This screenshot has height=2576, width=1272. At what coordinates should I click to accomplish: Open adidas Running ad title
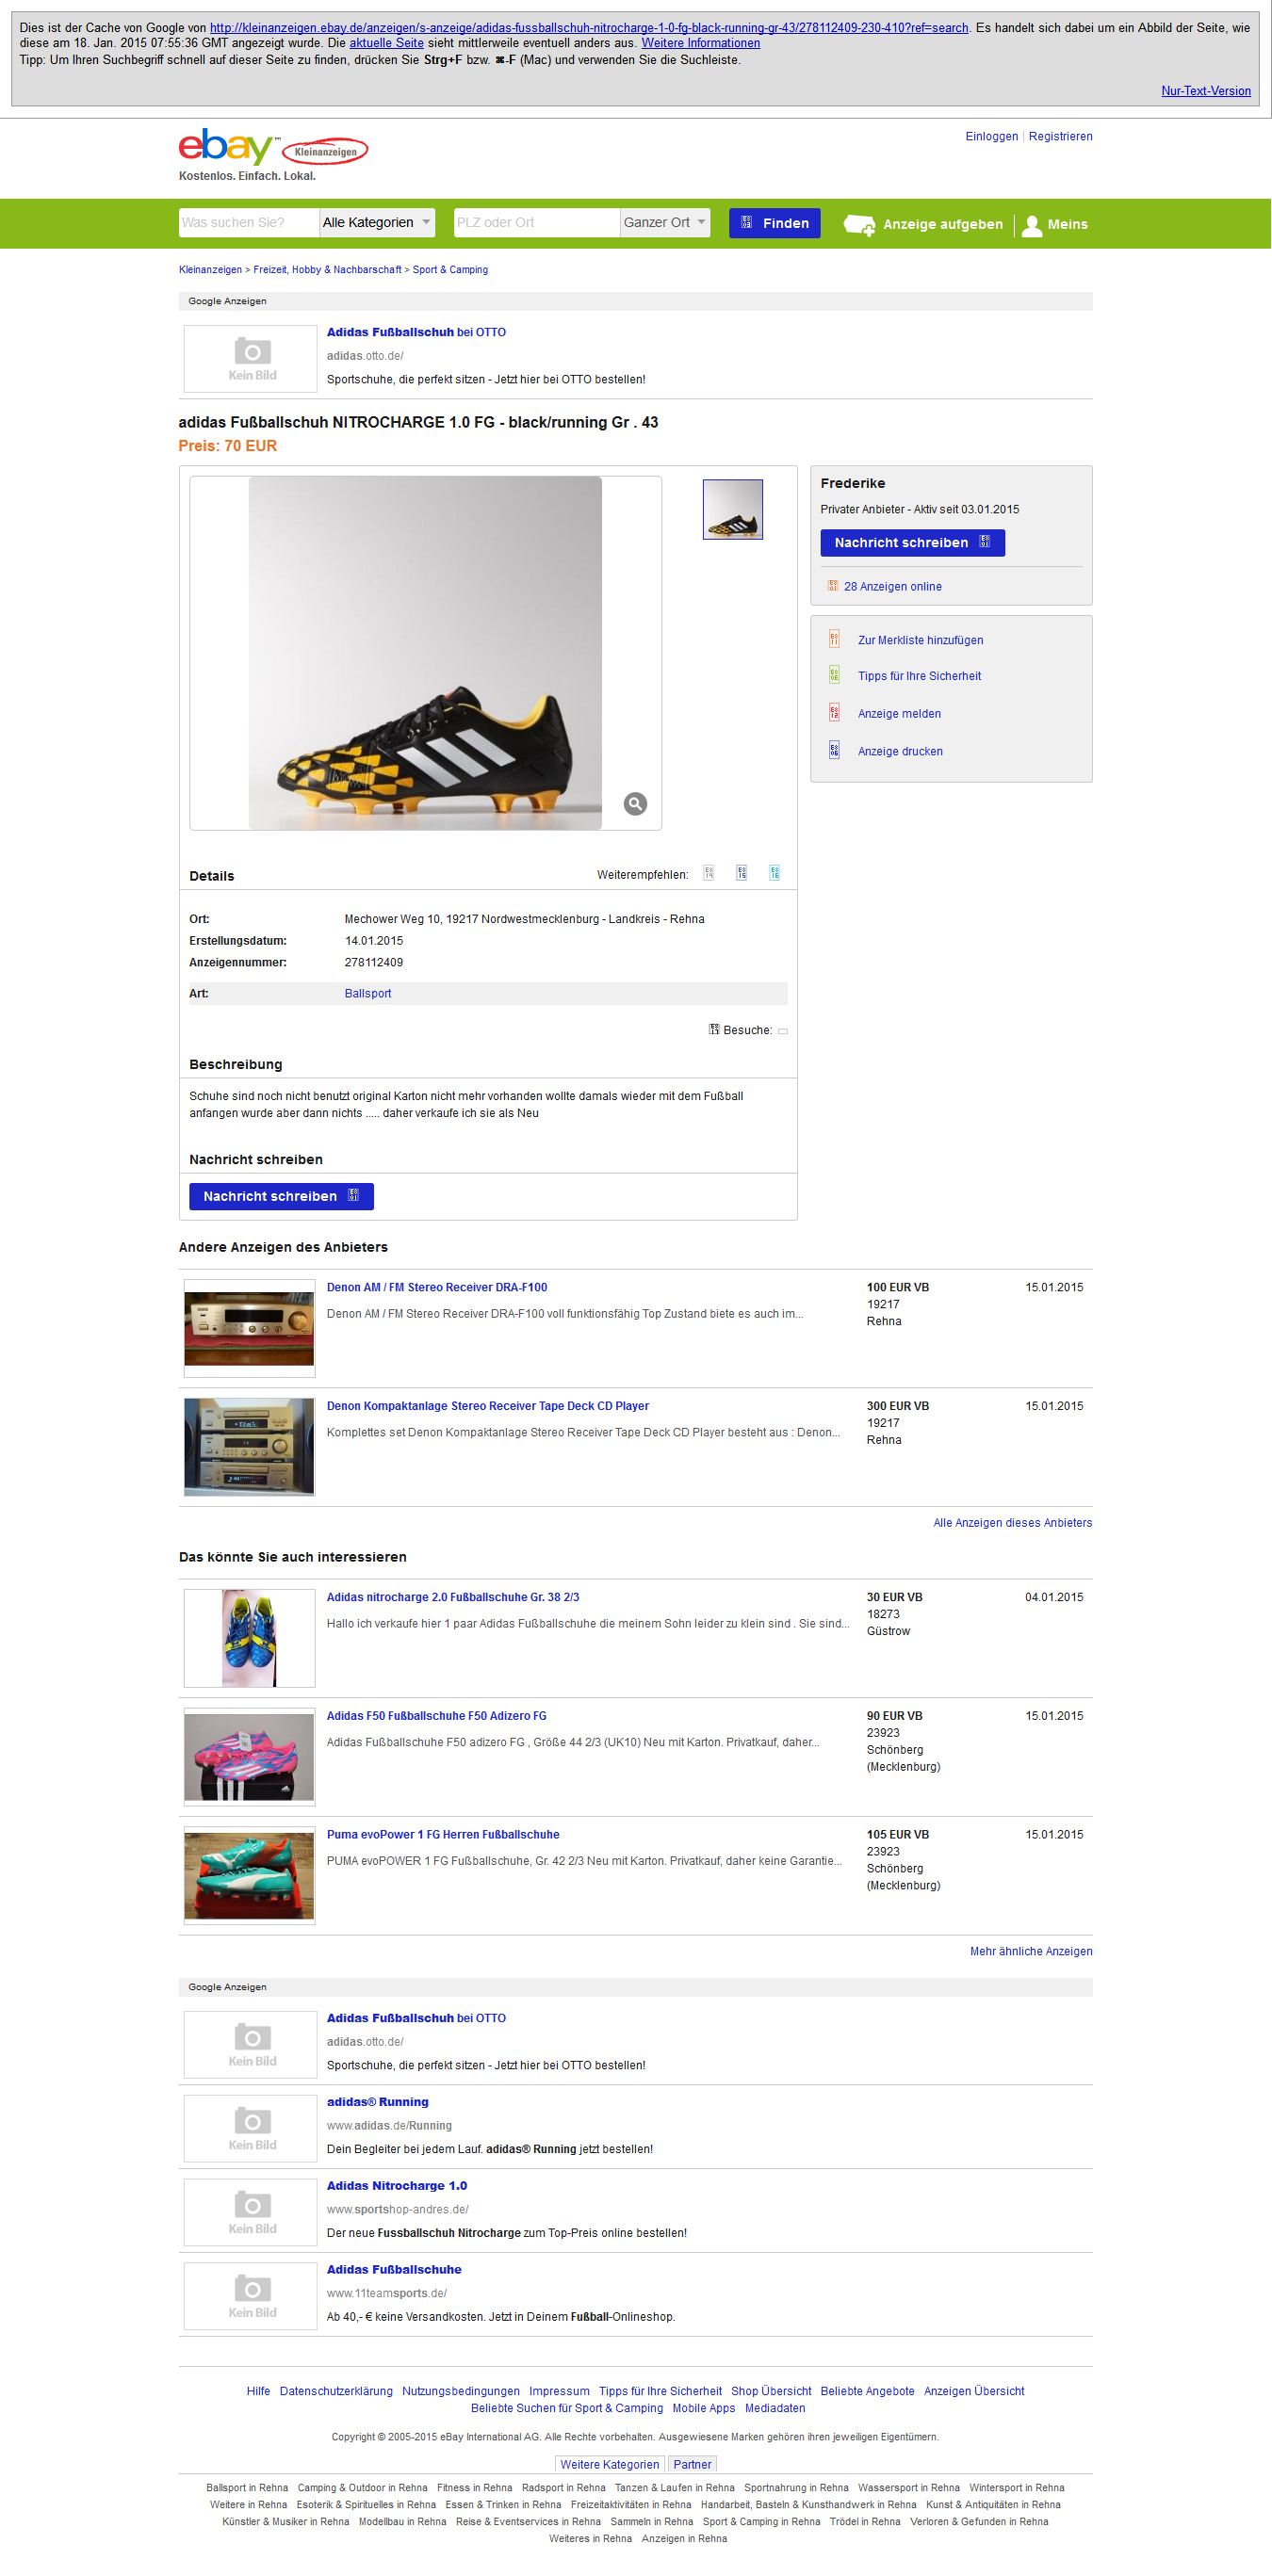tap(378, 2102)
